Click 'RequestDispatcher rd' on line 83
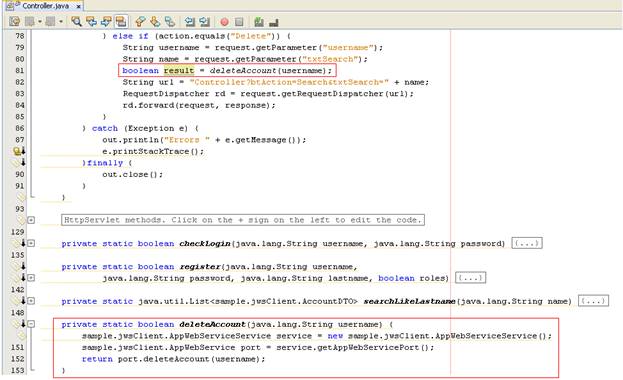623x380 pixels. click(174, 94)
